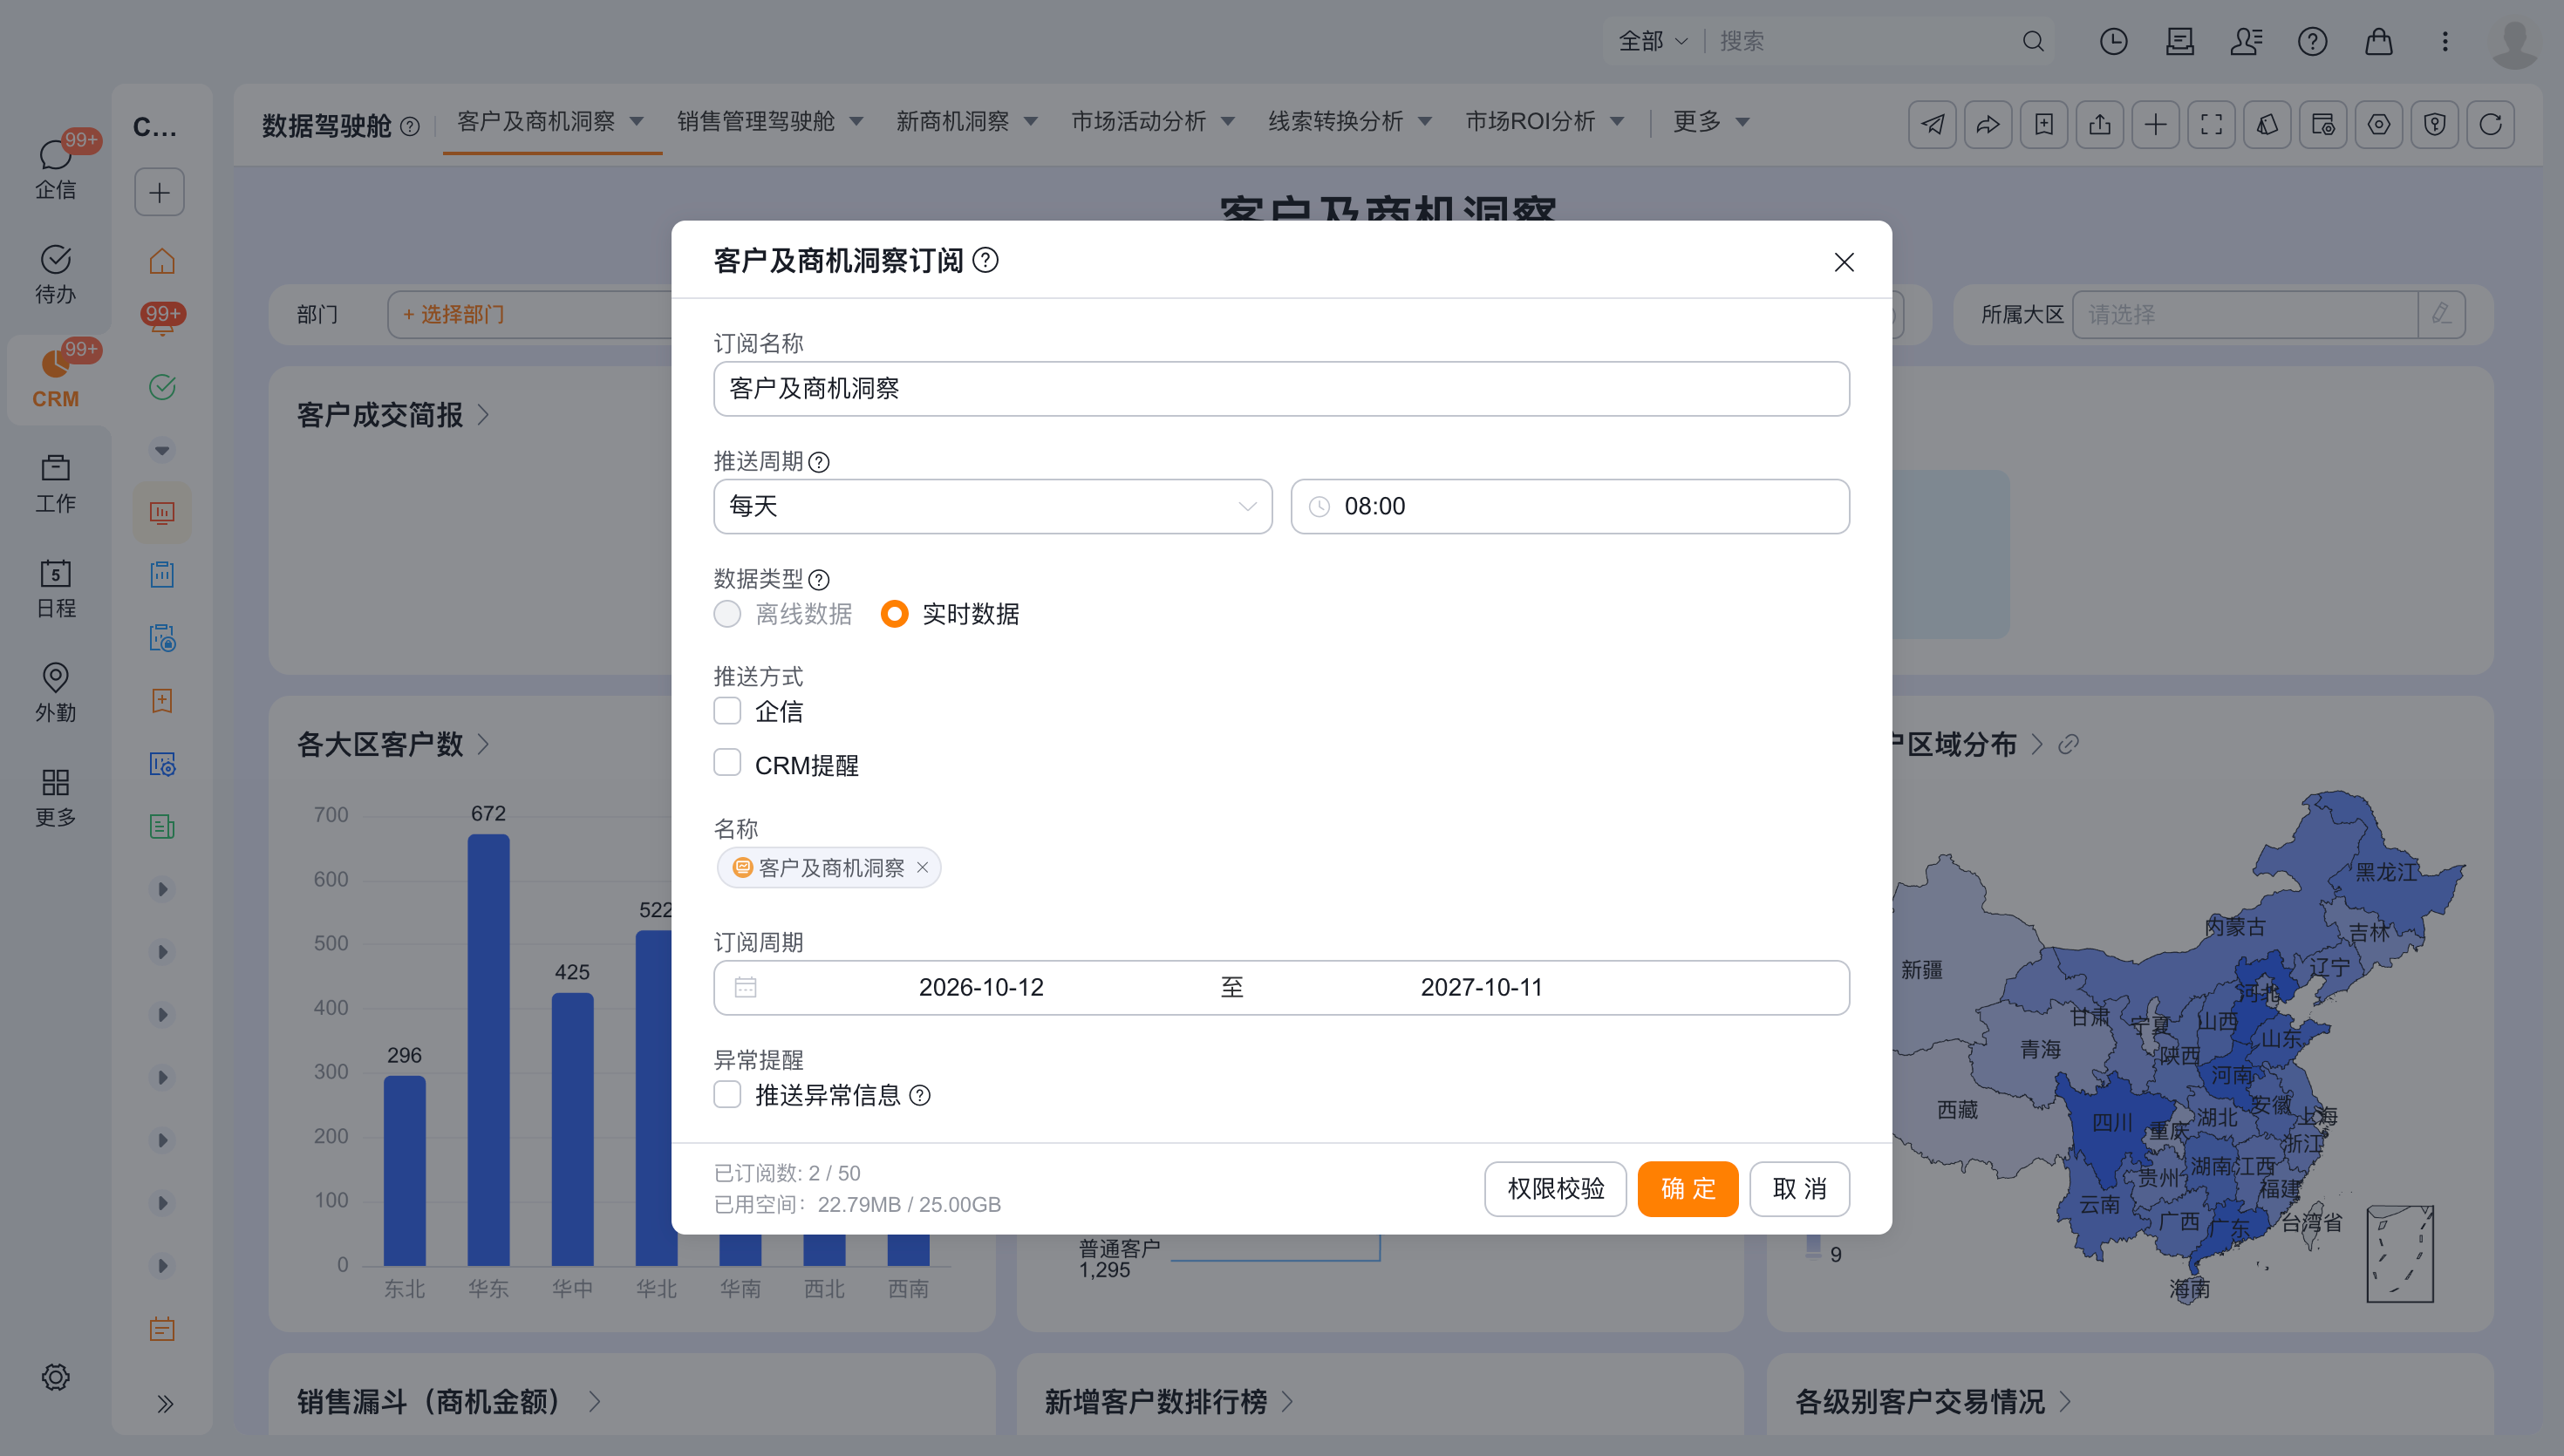Open the 企信 messaging icon

pyautogui.click(x=55, y=155)
